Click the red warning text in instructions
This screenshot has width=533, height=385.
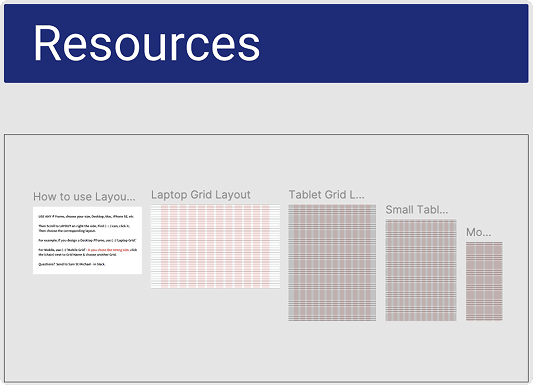click(108, 250)
